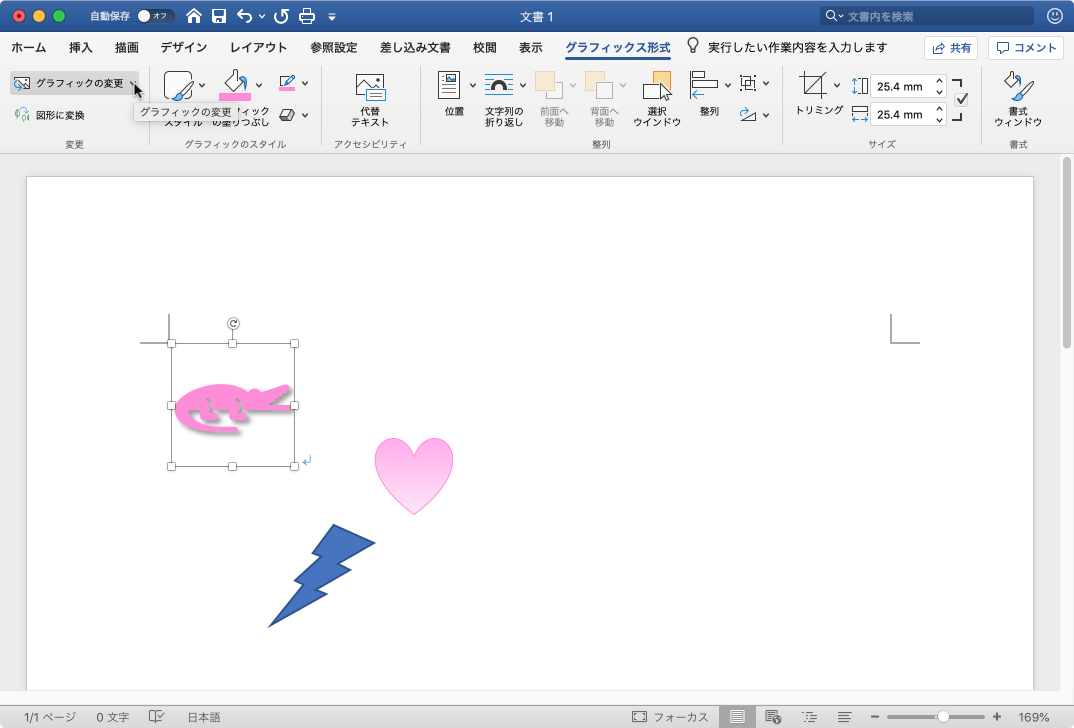Click the Graphics Fill paint bucket icon
1074x728 pixels.
tap(235, 81)
